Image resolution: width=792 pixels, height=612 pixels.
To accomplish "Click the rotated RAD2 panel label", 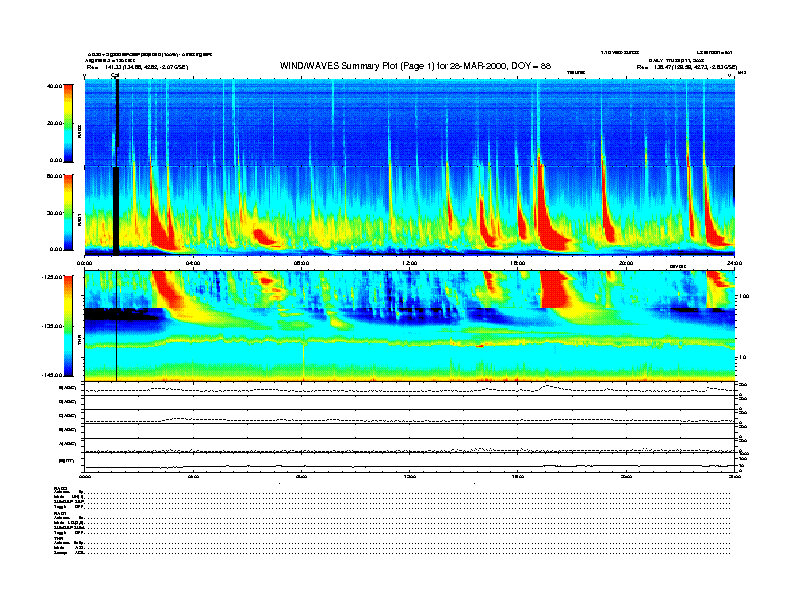I will coord(80,132).
